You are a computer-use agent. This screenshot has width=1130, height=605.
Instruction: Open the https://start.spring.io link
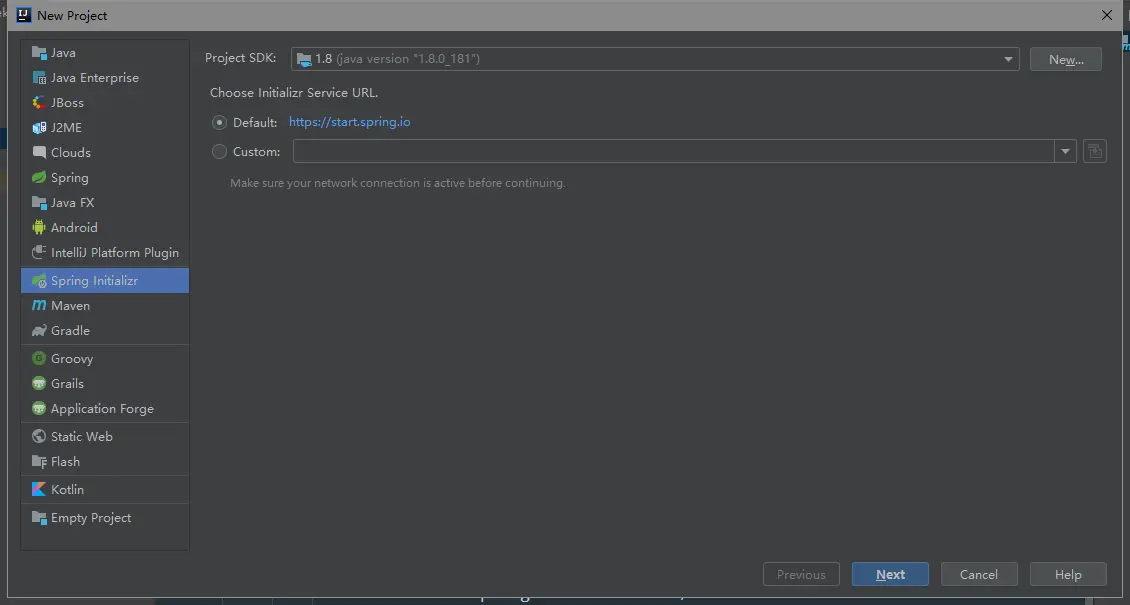click(x=350, y=122)
